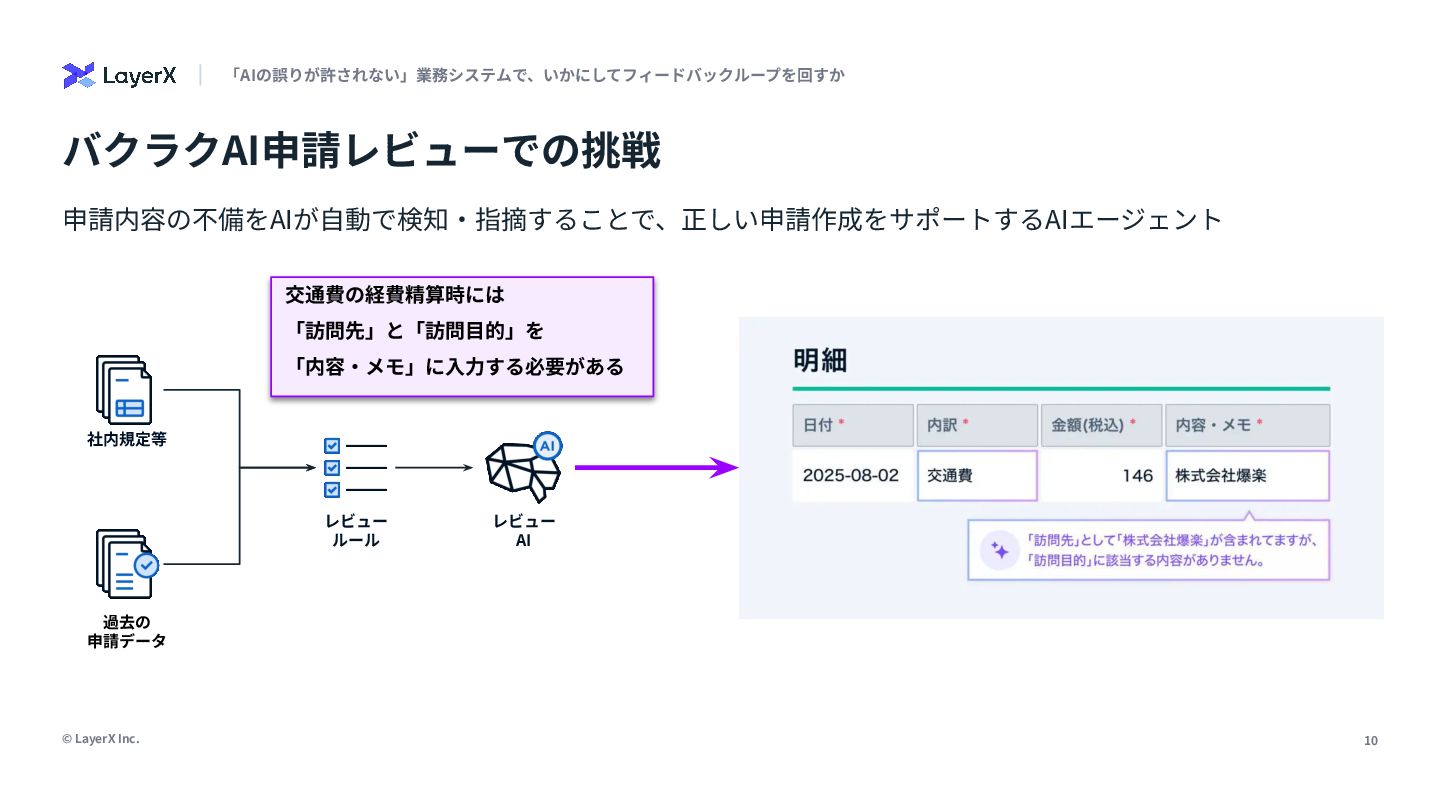Click the レビューAI brain icon
1440x810 pixels.
tap(524, 468)
